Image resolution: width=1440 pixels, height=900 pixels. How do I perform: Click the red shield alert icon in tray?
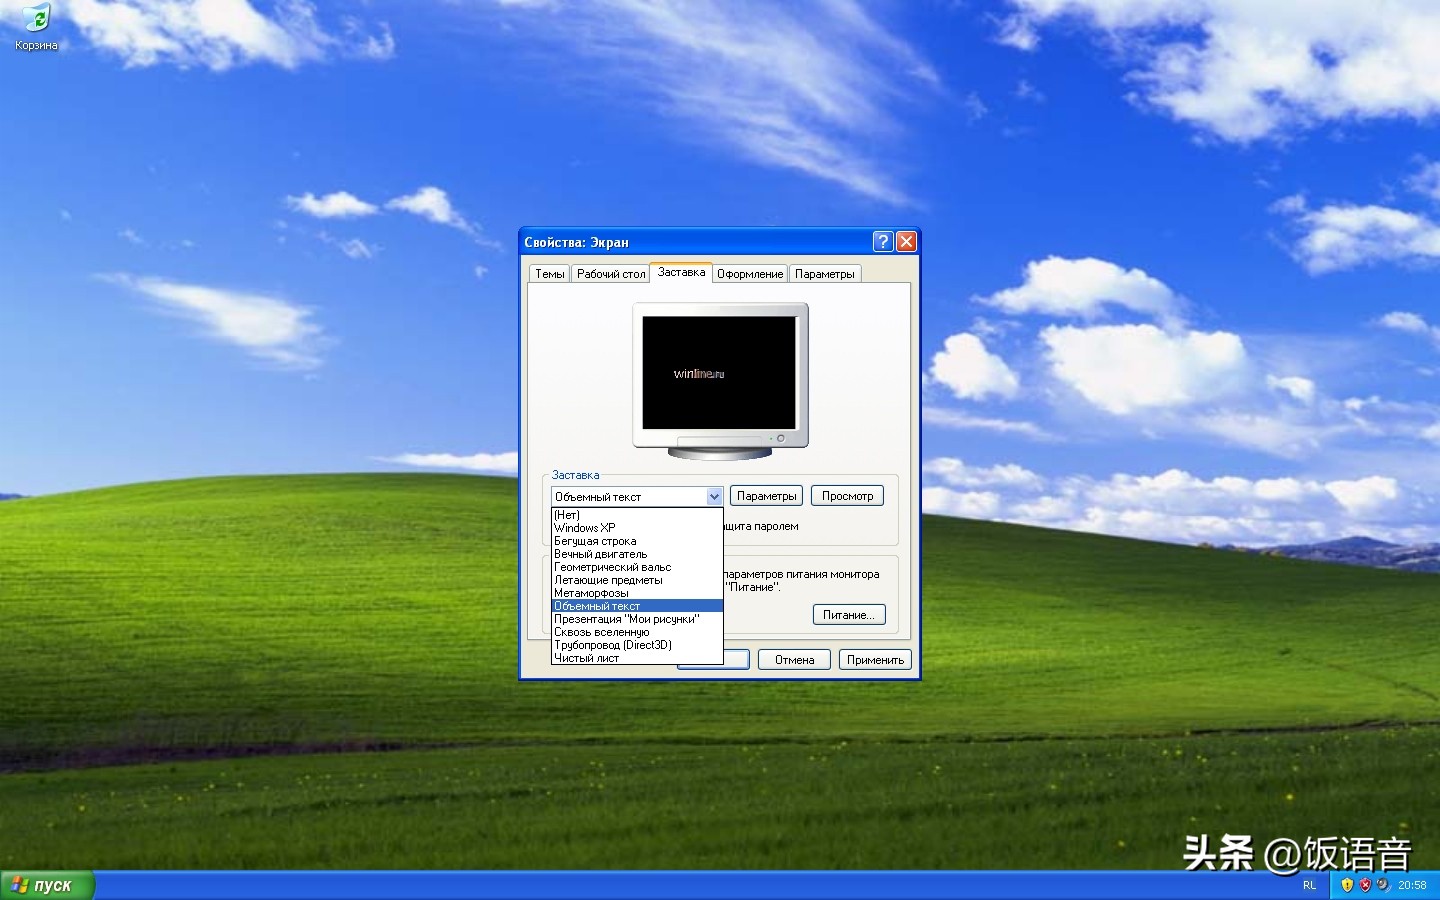click(1365, 885)
